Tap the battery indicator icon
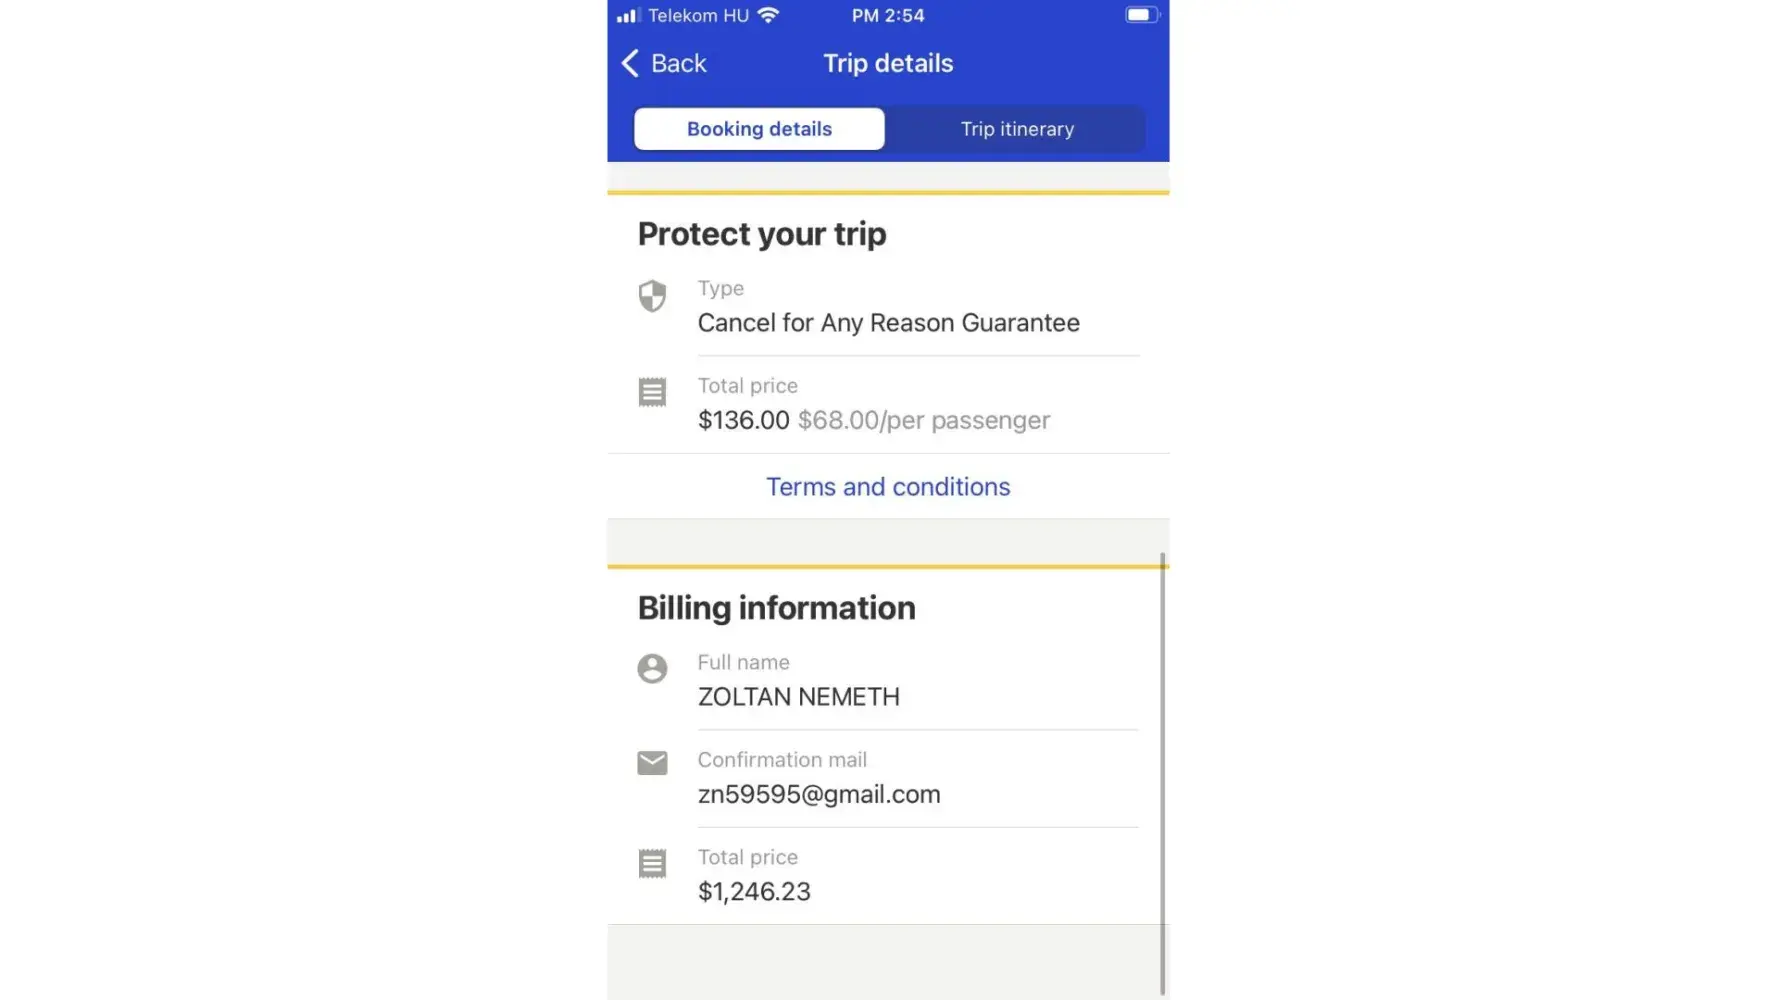The width and height of the screenshot is (1778, 1000). click(1140, 15)
